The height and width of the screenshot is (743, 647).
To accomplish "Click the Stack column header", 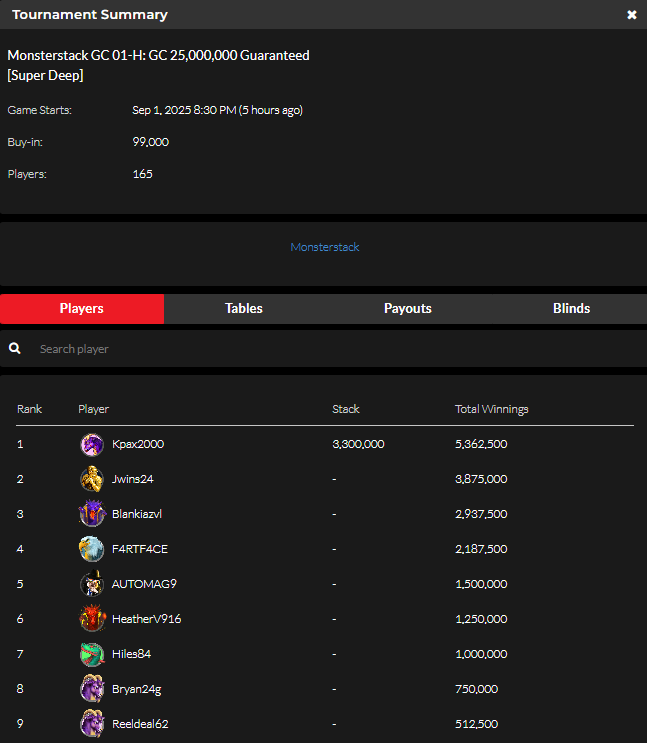I will click(346, 409).
